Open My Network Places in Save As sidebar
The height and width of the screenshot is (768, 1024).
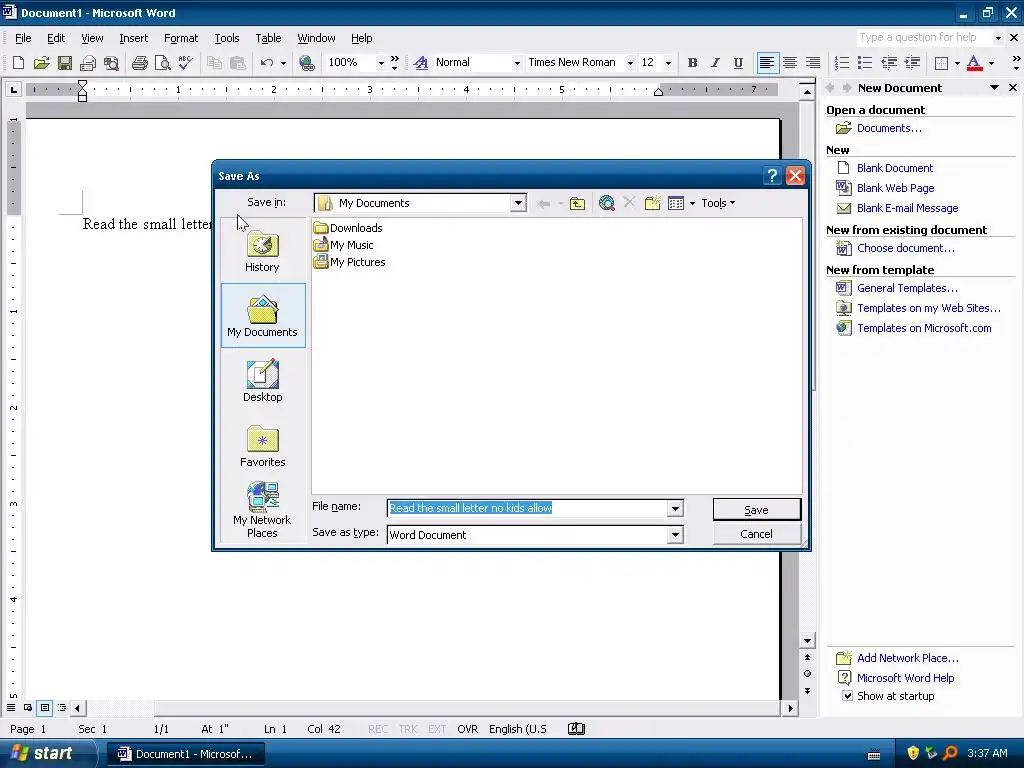[x=263, y=510]
